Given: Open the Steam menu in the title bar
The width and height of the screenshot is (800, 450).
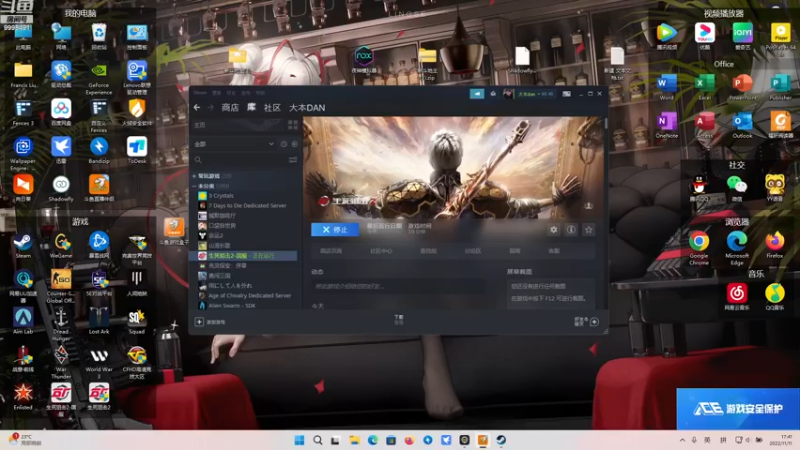Looking at the screenshot, I should 200,93.
